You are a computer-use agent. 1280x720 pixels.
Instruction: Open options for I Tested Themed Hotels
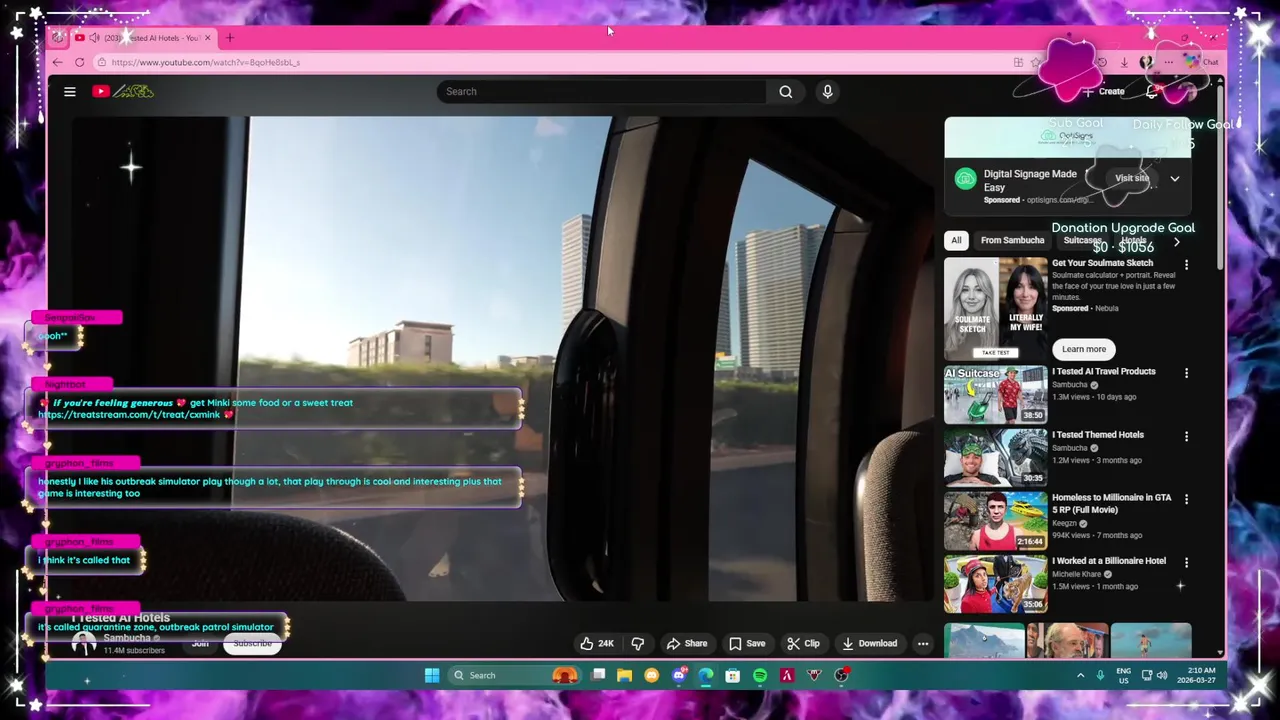point(1186,437)
